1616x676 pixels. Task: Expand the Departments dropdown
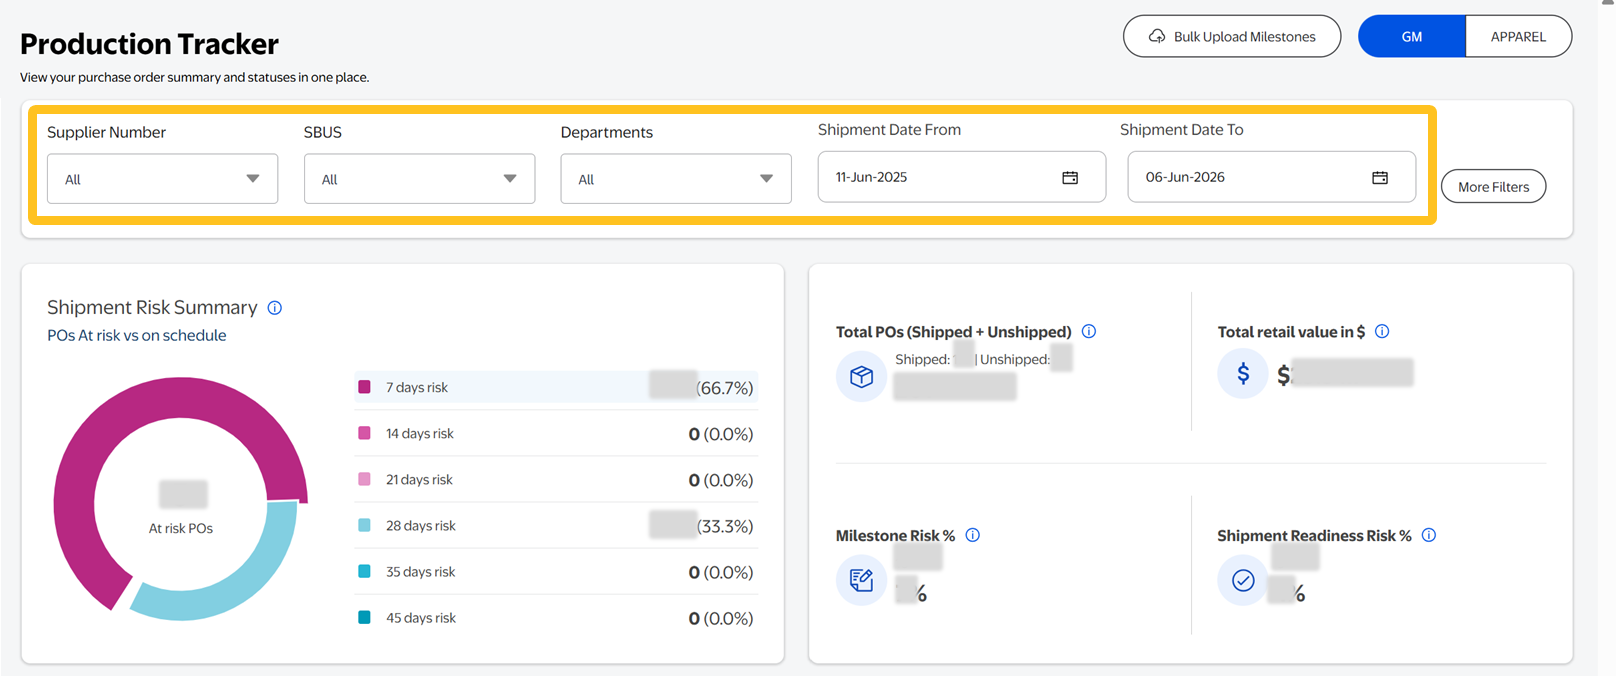(675, 179)
